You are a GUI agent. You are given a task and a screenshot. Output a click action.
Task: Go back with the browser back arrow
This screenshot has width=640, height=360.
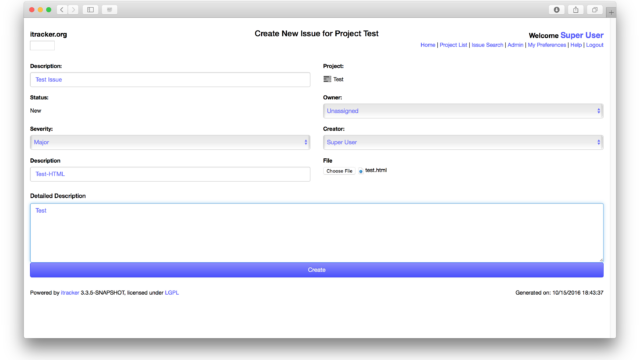click(62, 9)
